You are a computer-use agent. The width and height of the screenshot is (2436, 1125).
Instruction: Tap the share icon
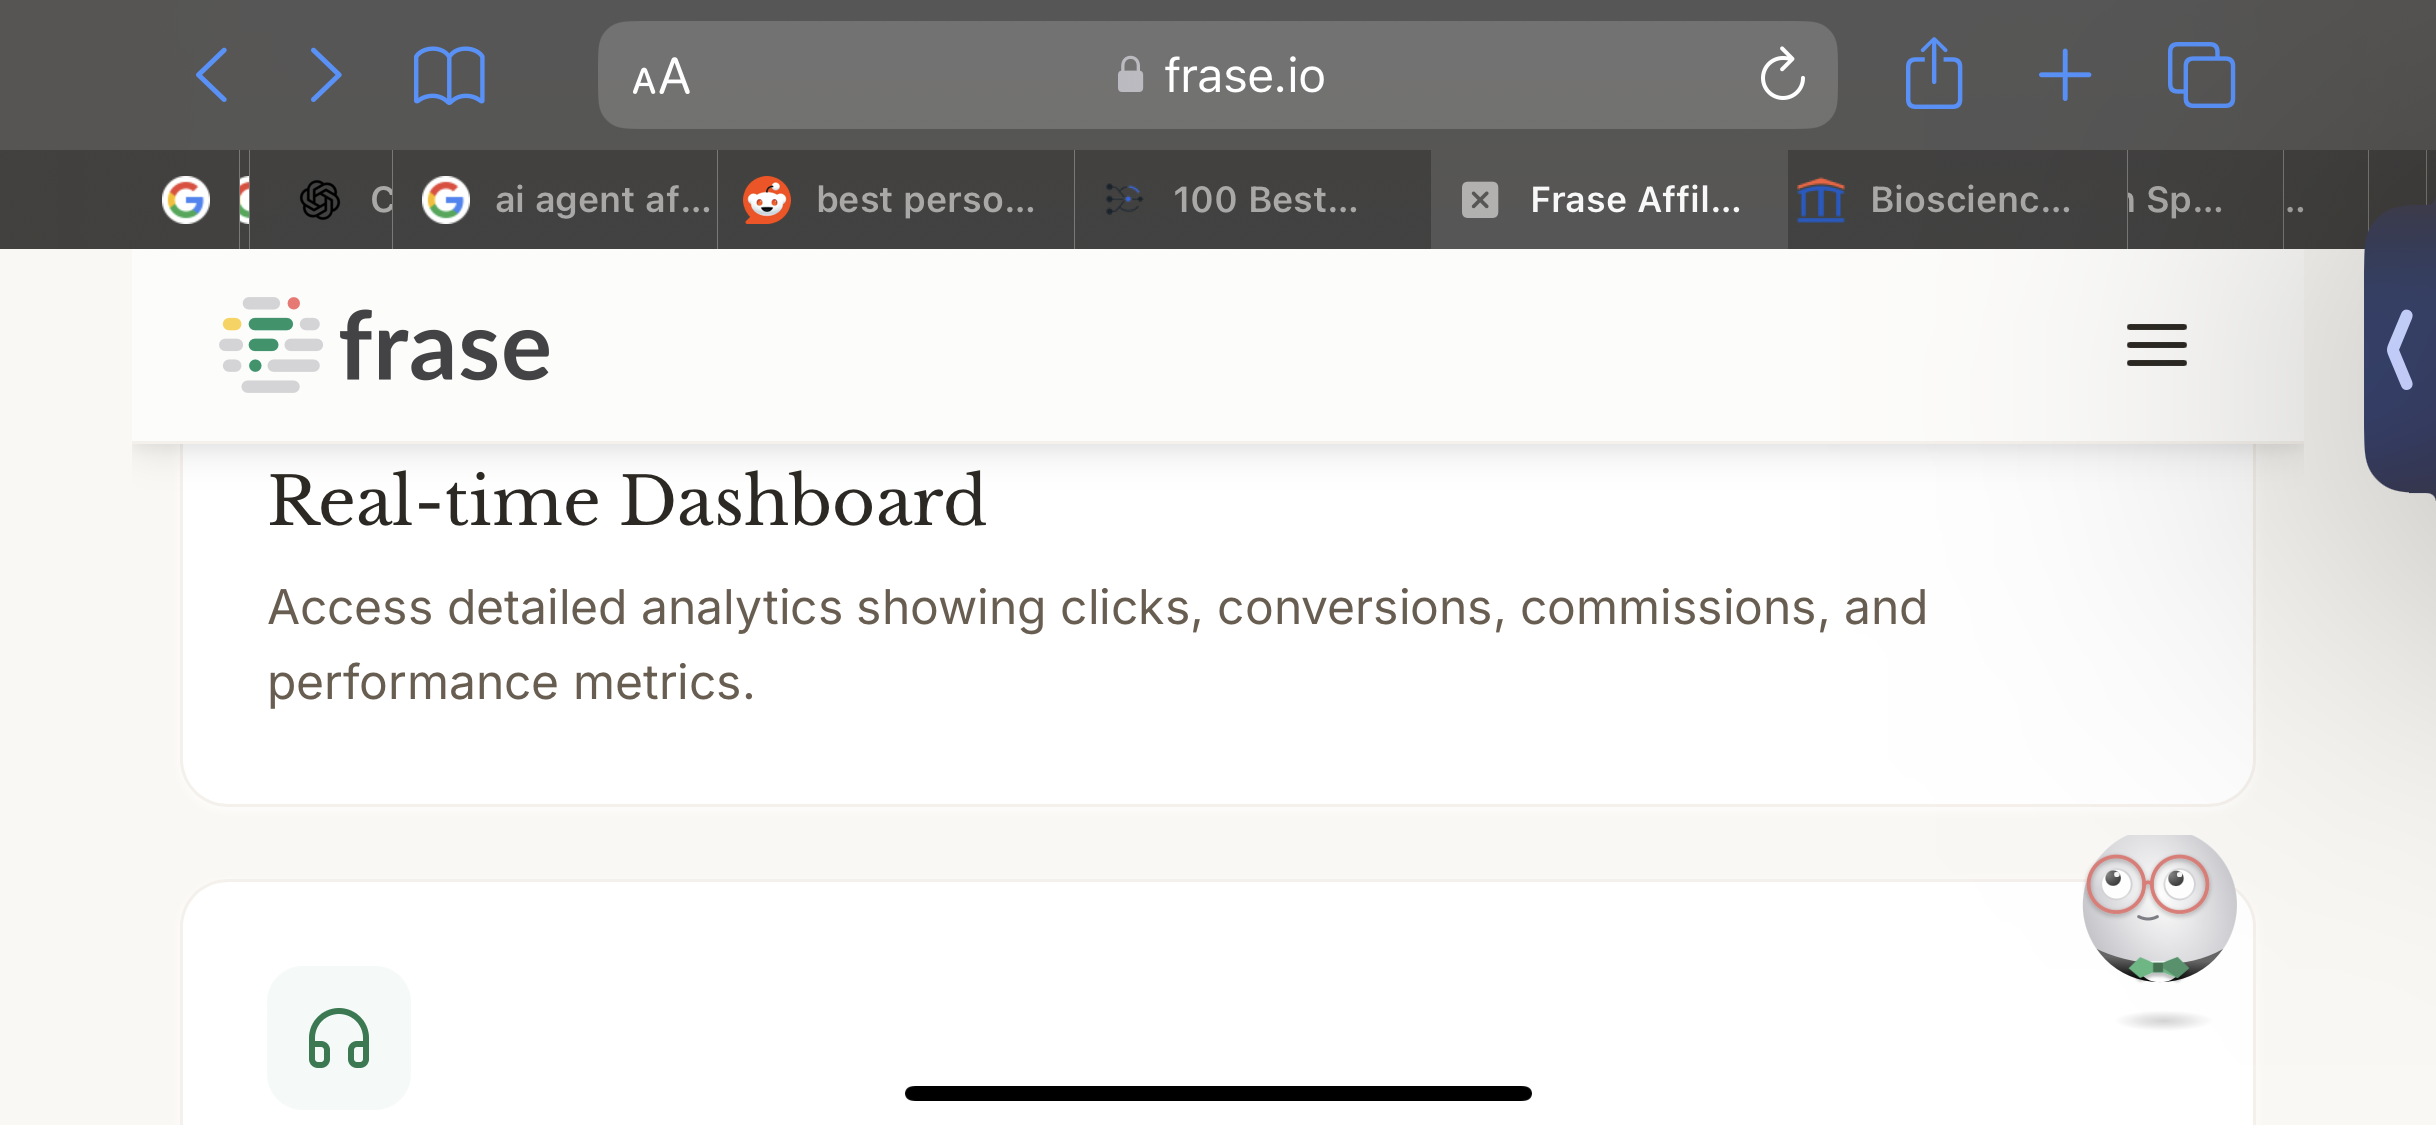coord(1933,73)
